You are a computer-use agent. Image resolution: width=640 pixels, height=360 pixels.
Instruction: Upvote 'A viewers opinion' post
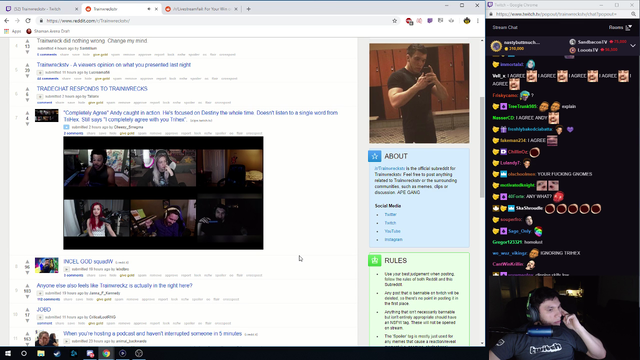pyautogui.click(x=27, y=65)
